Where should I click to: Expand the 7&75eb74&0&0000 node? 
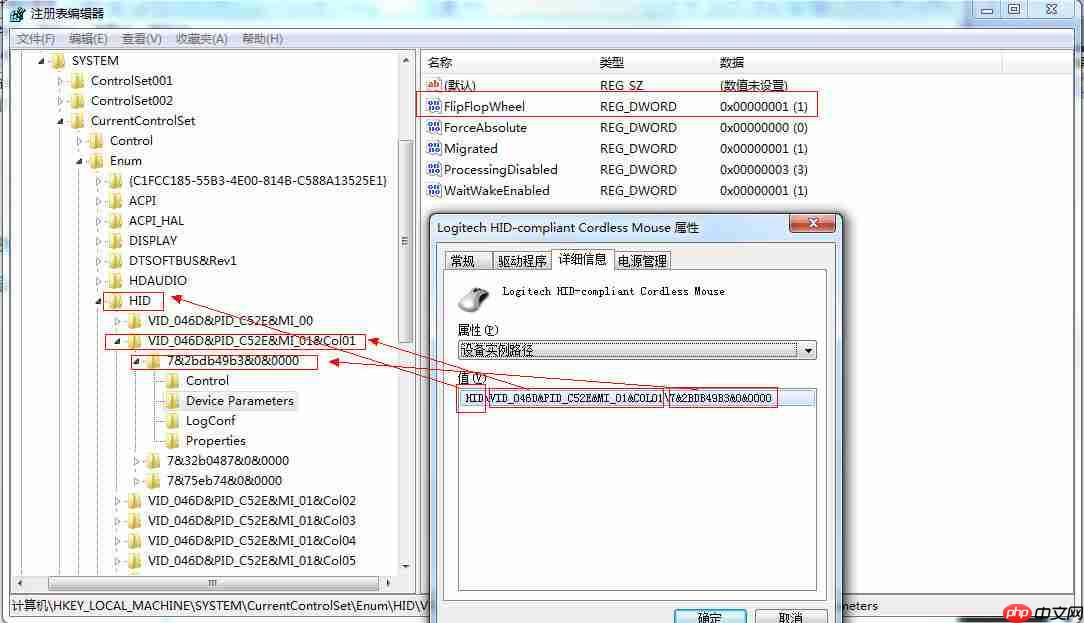[136, 481]
